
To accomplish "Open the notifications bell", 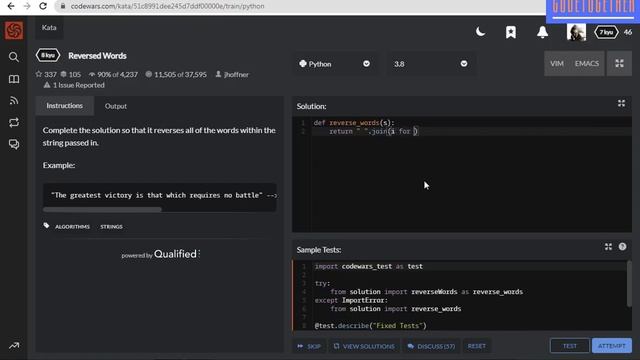I will 542,32.
